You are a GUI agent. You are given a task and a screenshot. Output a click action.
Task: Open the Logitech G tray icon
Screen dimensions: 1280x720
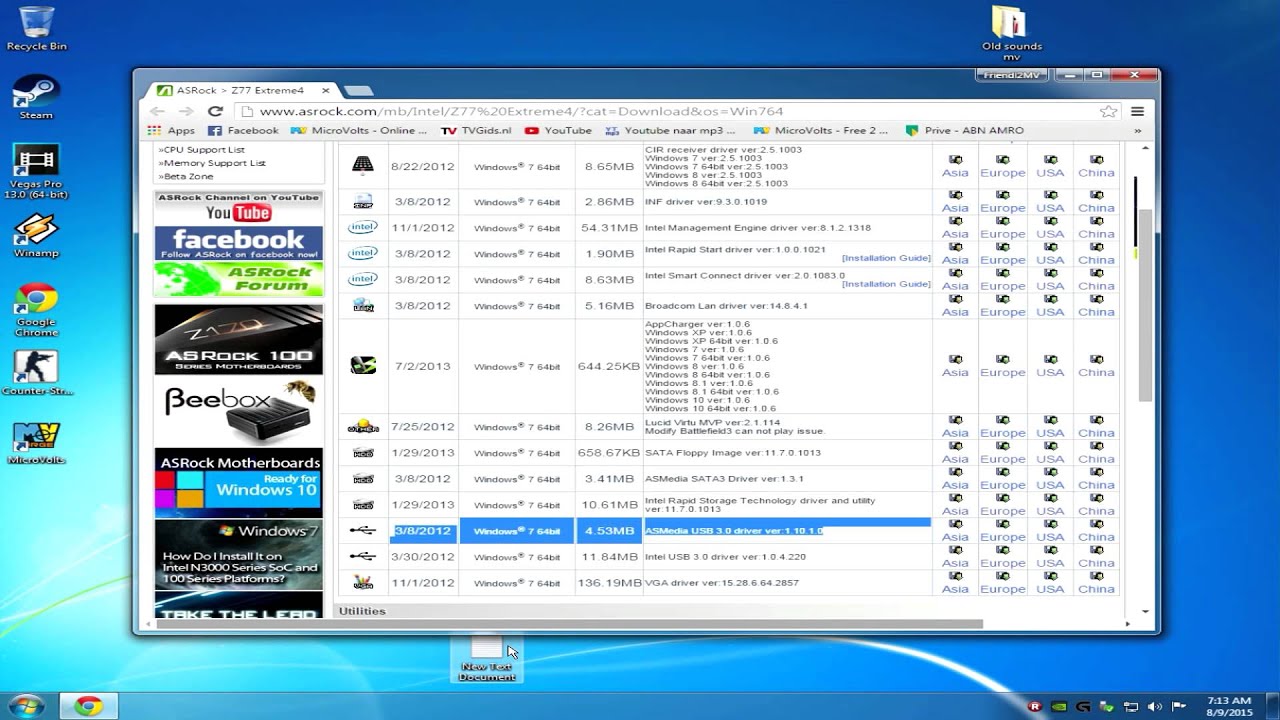[1084, 706]
